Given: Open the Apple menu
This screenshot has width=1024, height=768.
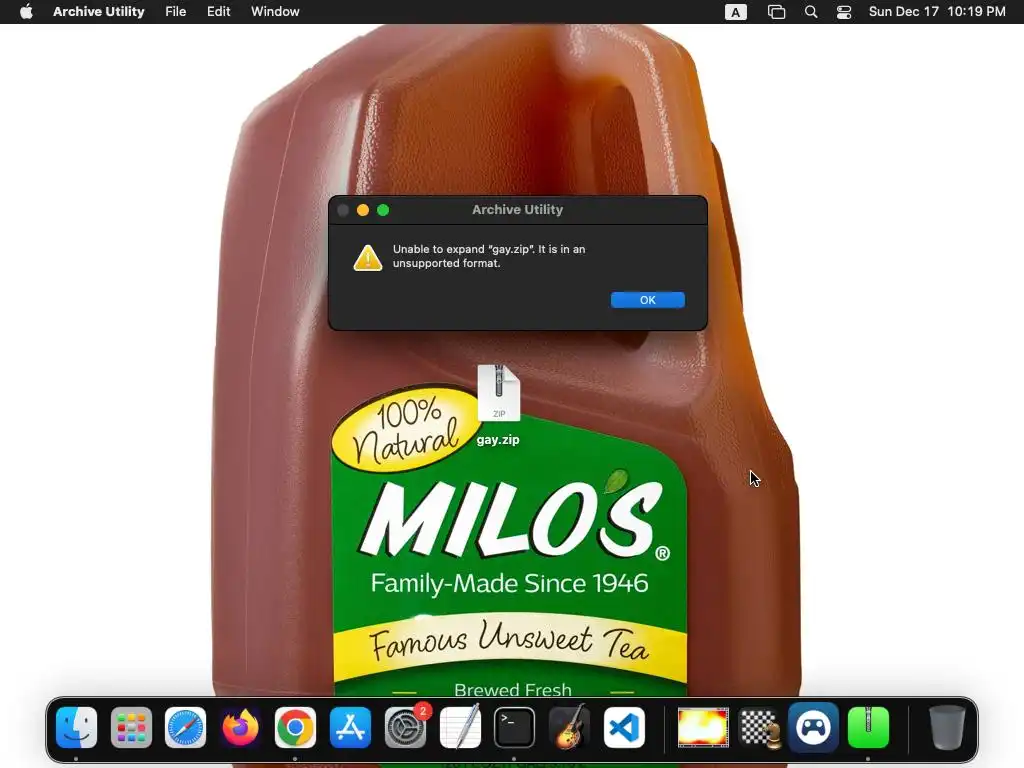Looking at the screenshot, I should pos(26,11).
